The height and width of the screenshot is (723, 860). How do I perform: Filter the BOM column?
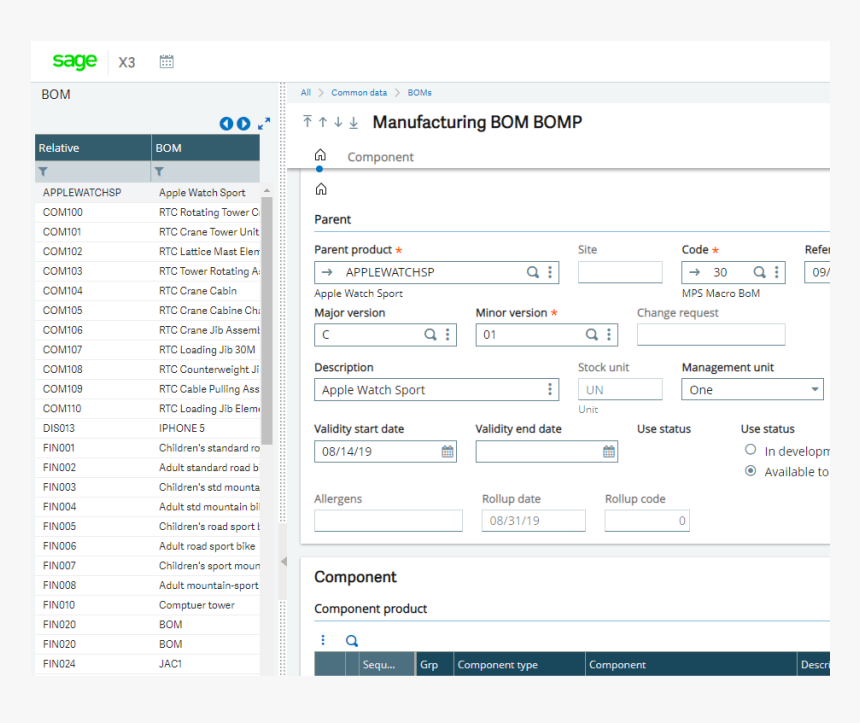click(159, 172)
